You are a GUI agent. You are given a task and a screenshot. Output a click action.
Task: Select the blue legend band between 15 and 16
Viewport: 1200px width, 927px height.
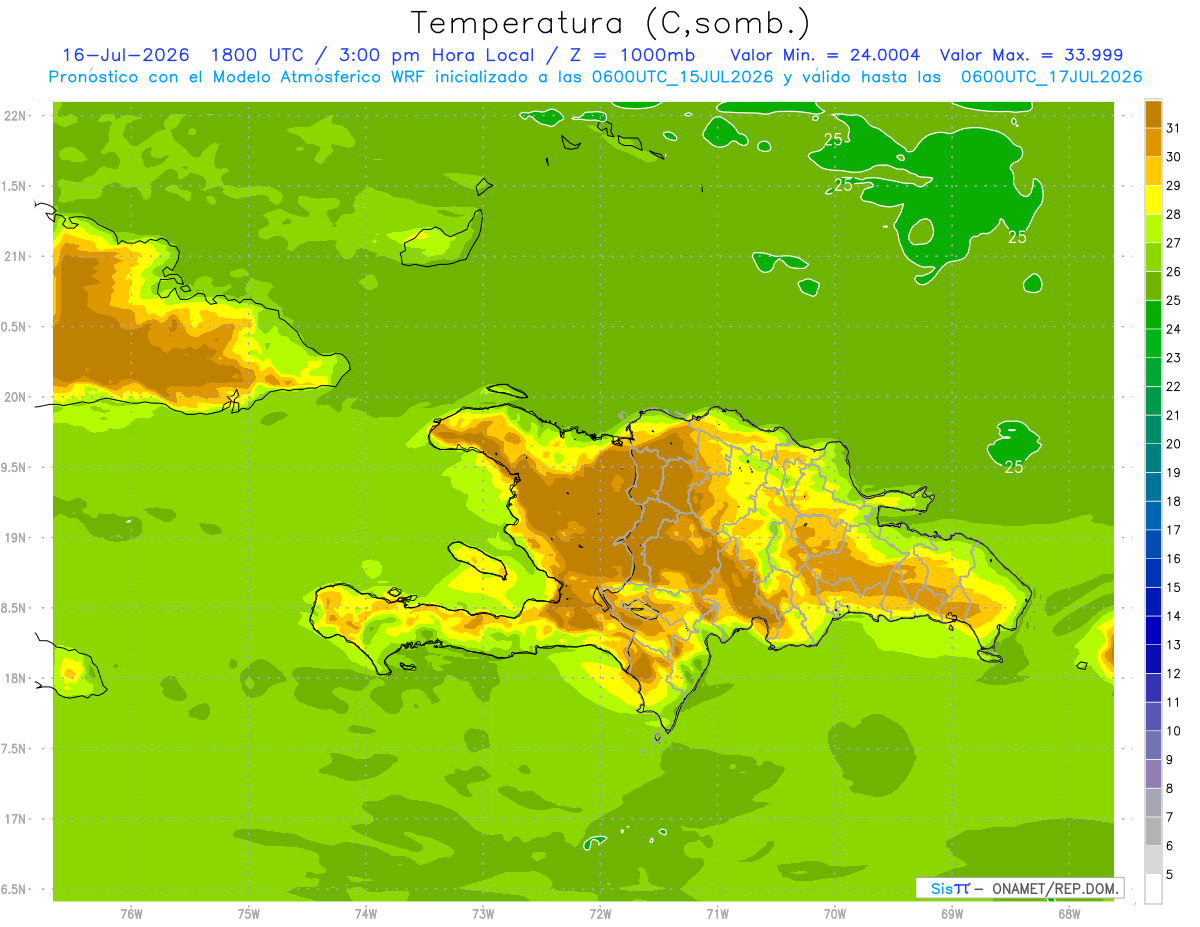1153,573
